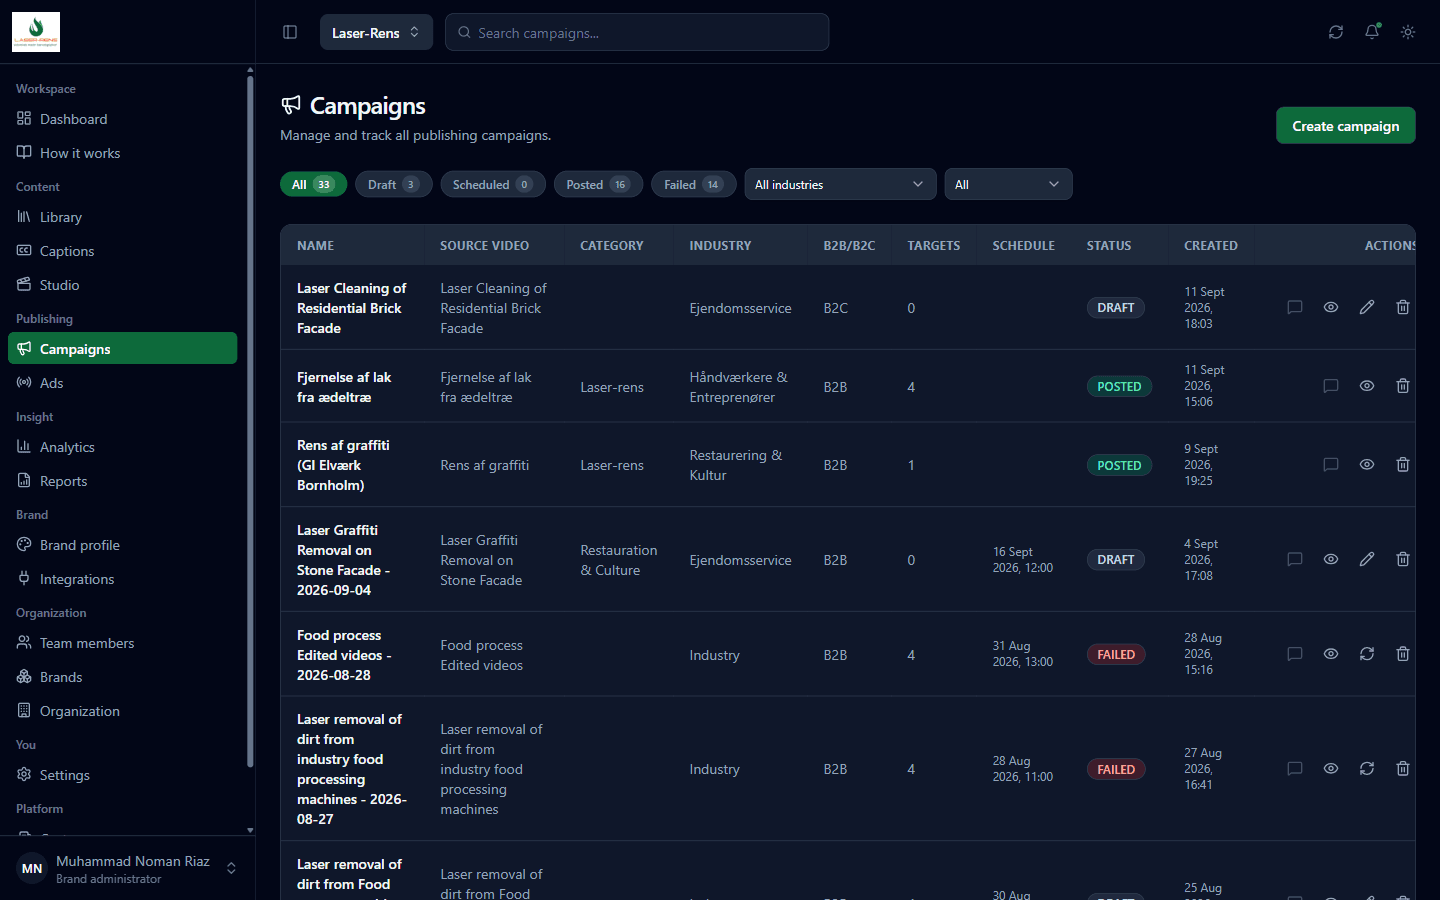The height and width of the screenshot is (900, 1440).
Task: Expand the All industries dropdown
Action: tap(840, 184)
